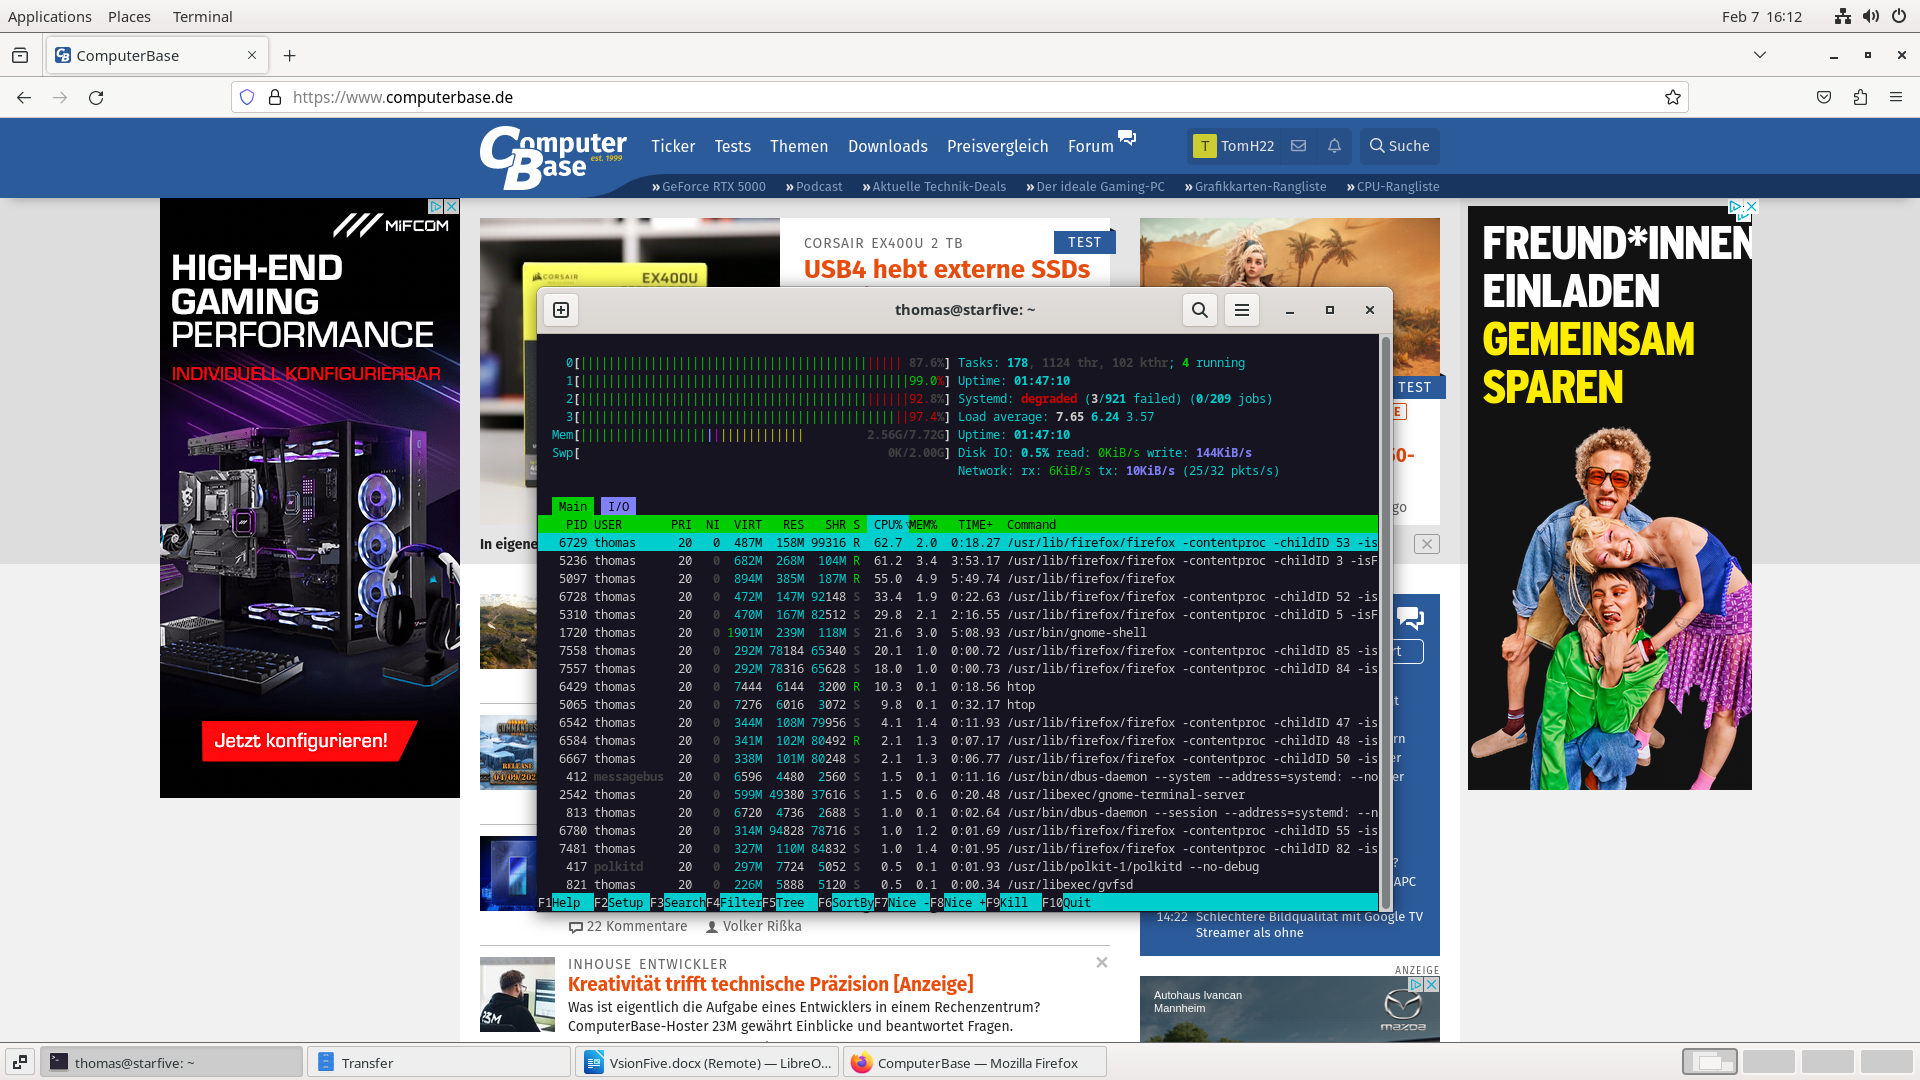This screenshot has height=1080, width=1920.
Task: Switch to htop I/O tab
Action: tap(618, 506)
